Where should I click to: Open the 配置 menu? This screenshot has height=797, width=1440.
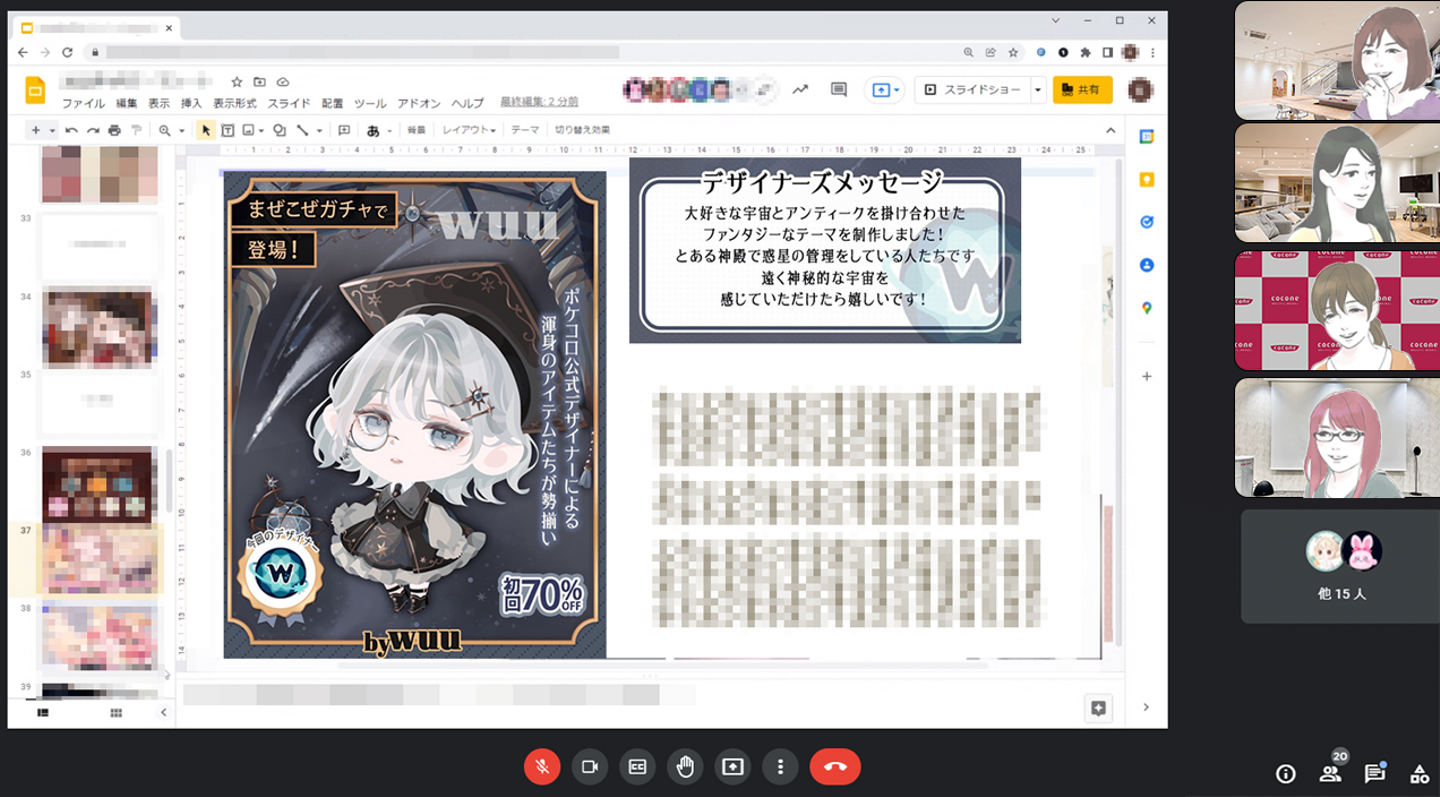(x=333, y=103)
